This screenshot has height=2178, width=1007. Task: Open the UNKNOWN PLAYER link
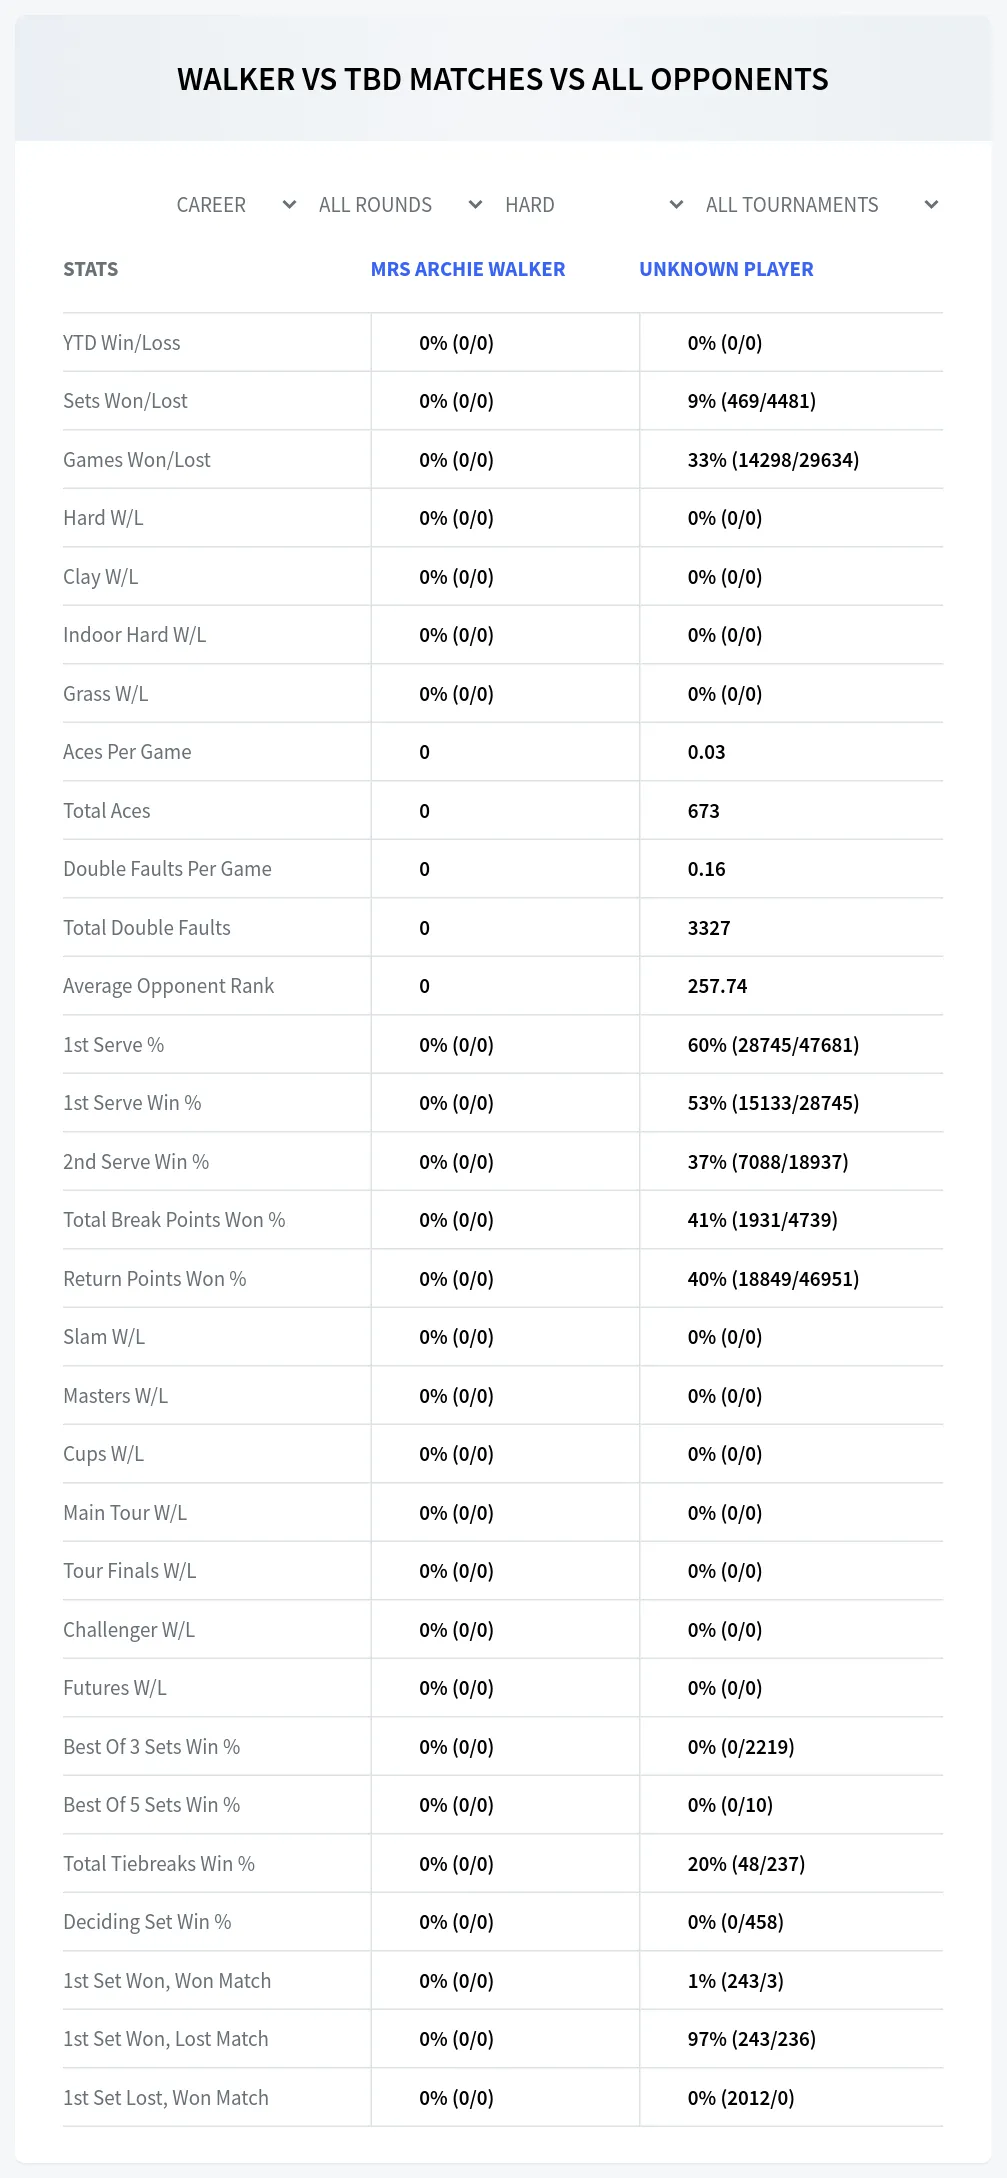click(x=726, y=269)
